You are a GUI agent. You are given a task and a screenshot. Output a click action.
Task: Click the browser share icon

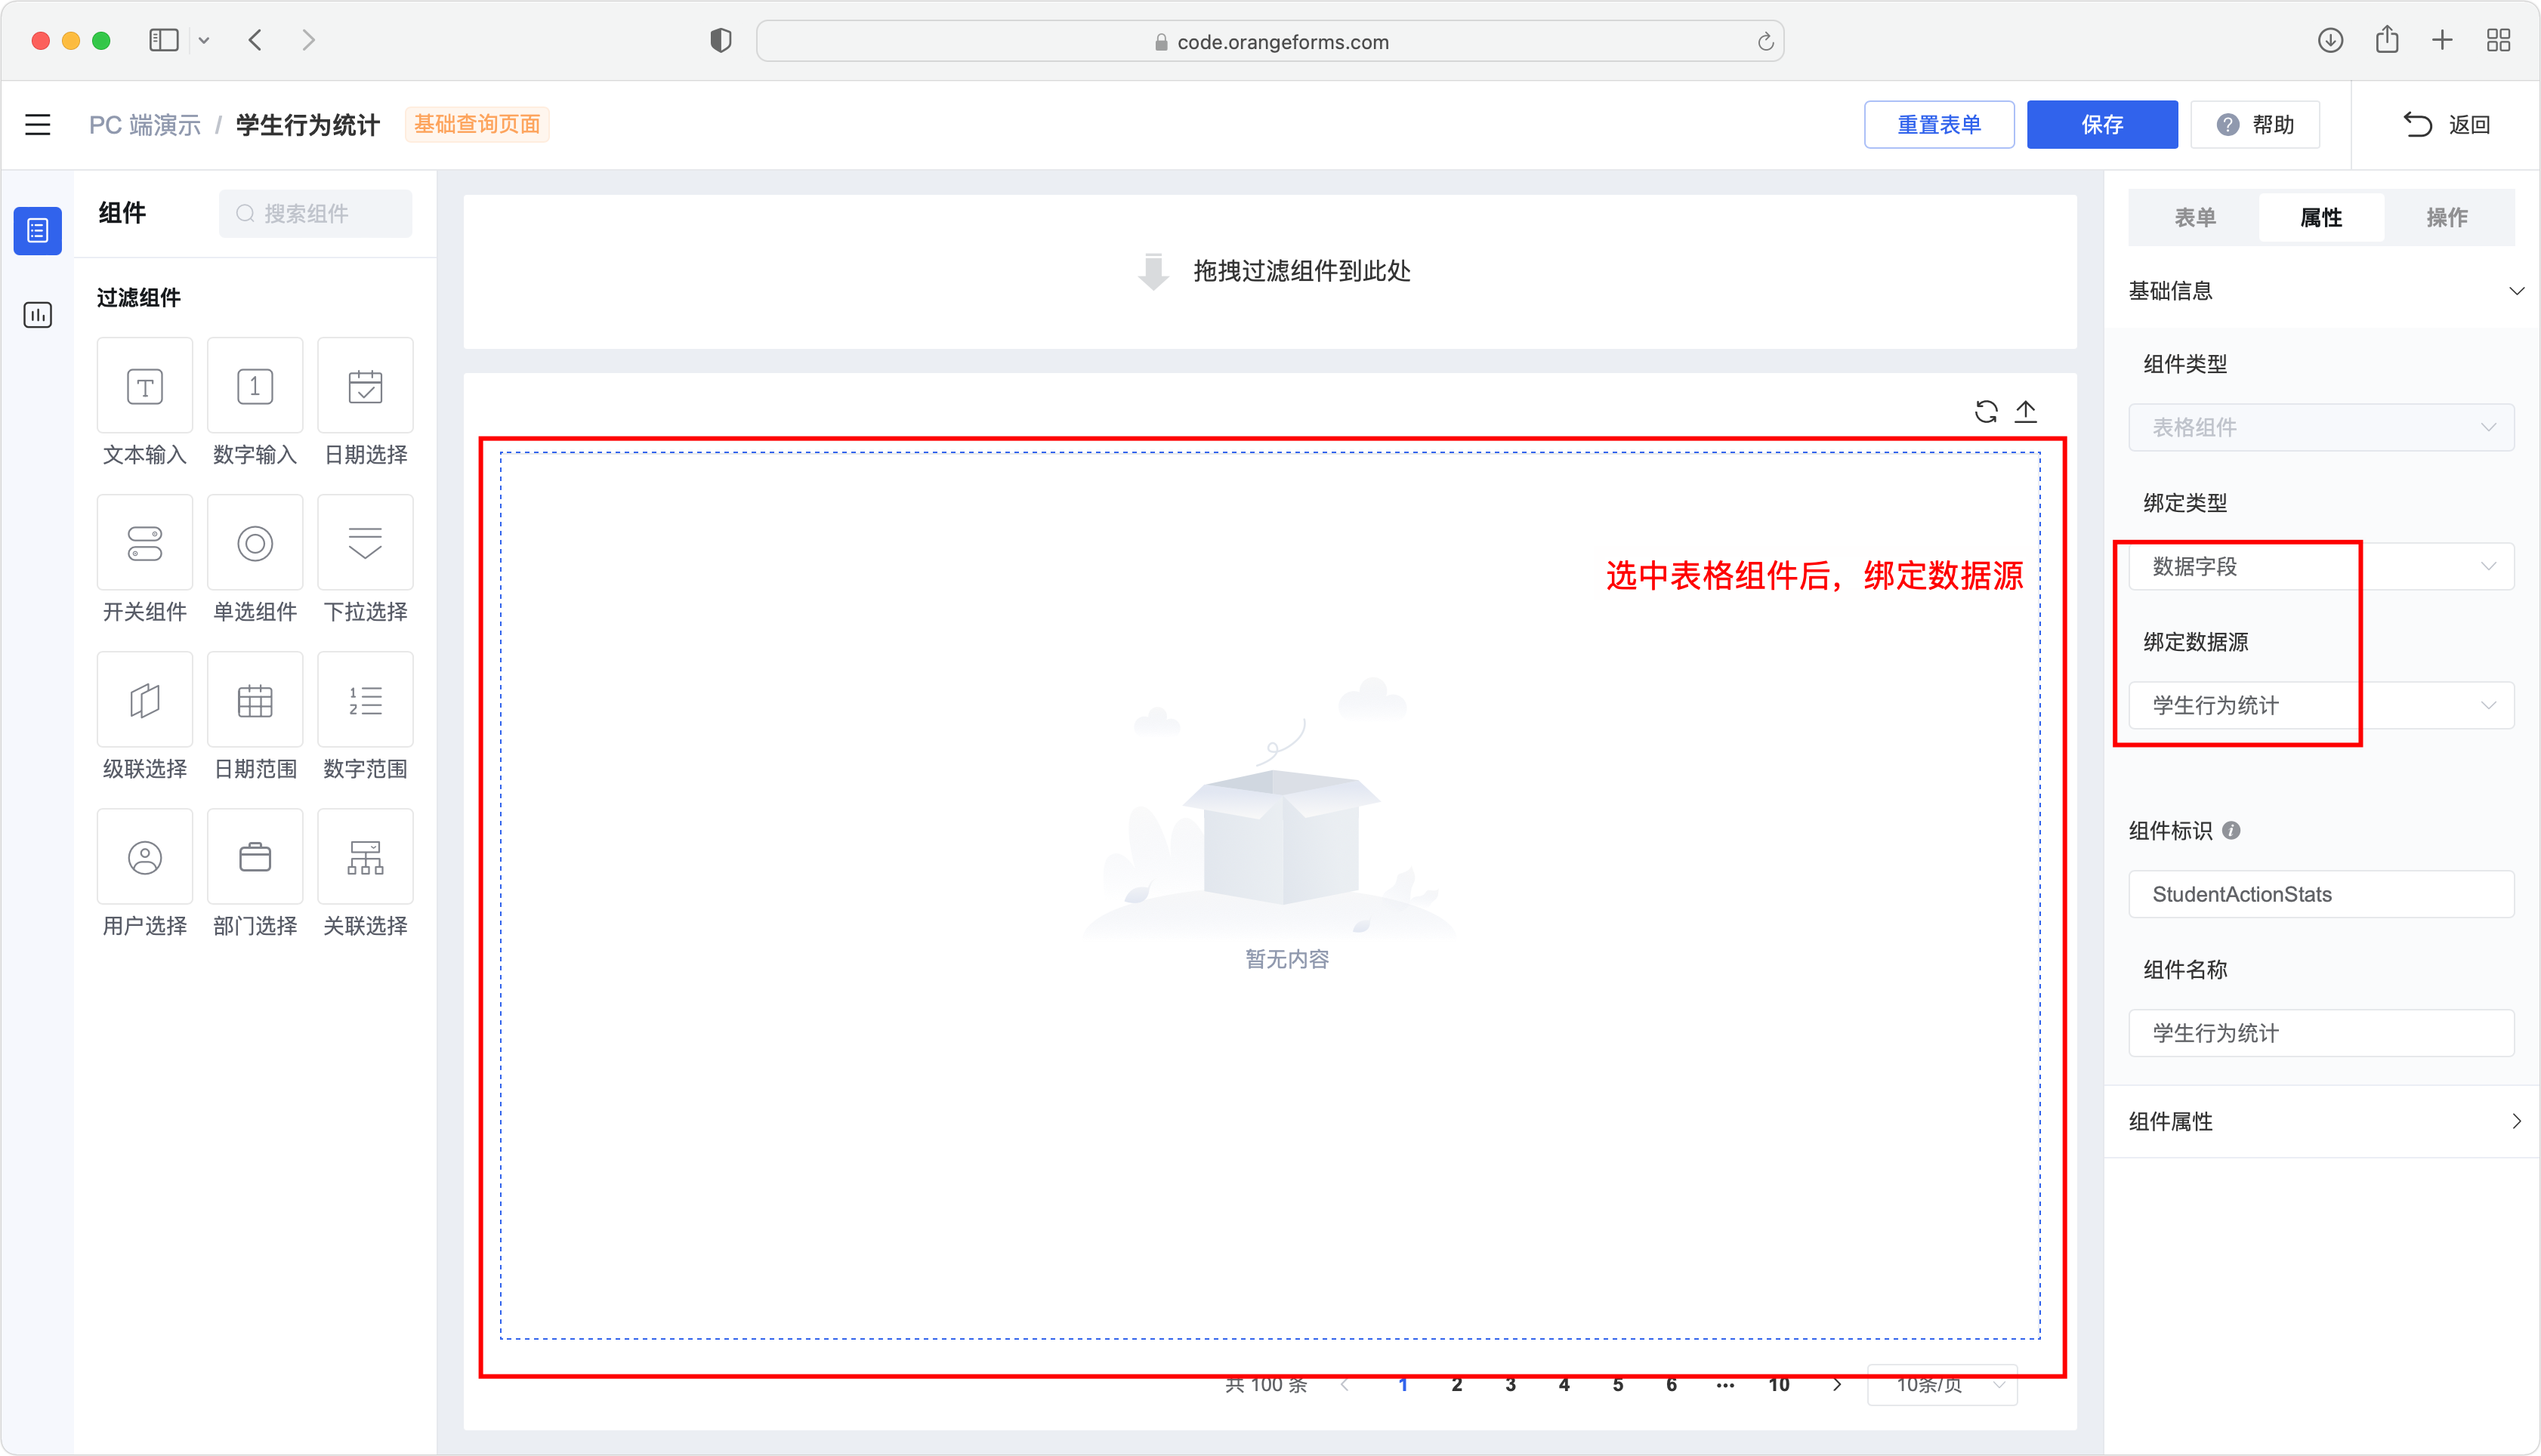coord(2387,39)
